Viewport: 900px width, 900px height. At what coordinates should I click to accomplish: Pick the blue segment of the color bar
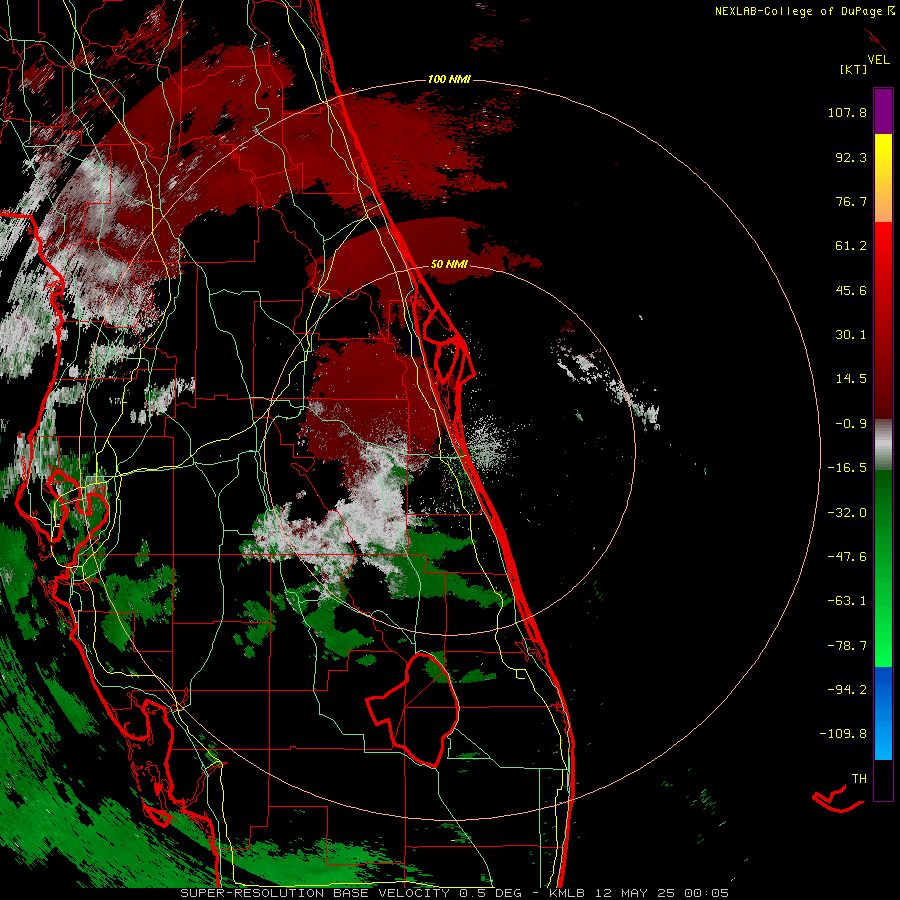click(883, 713)
